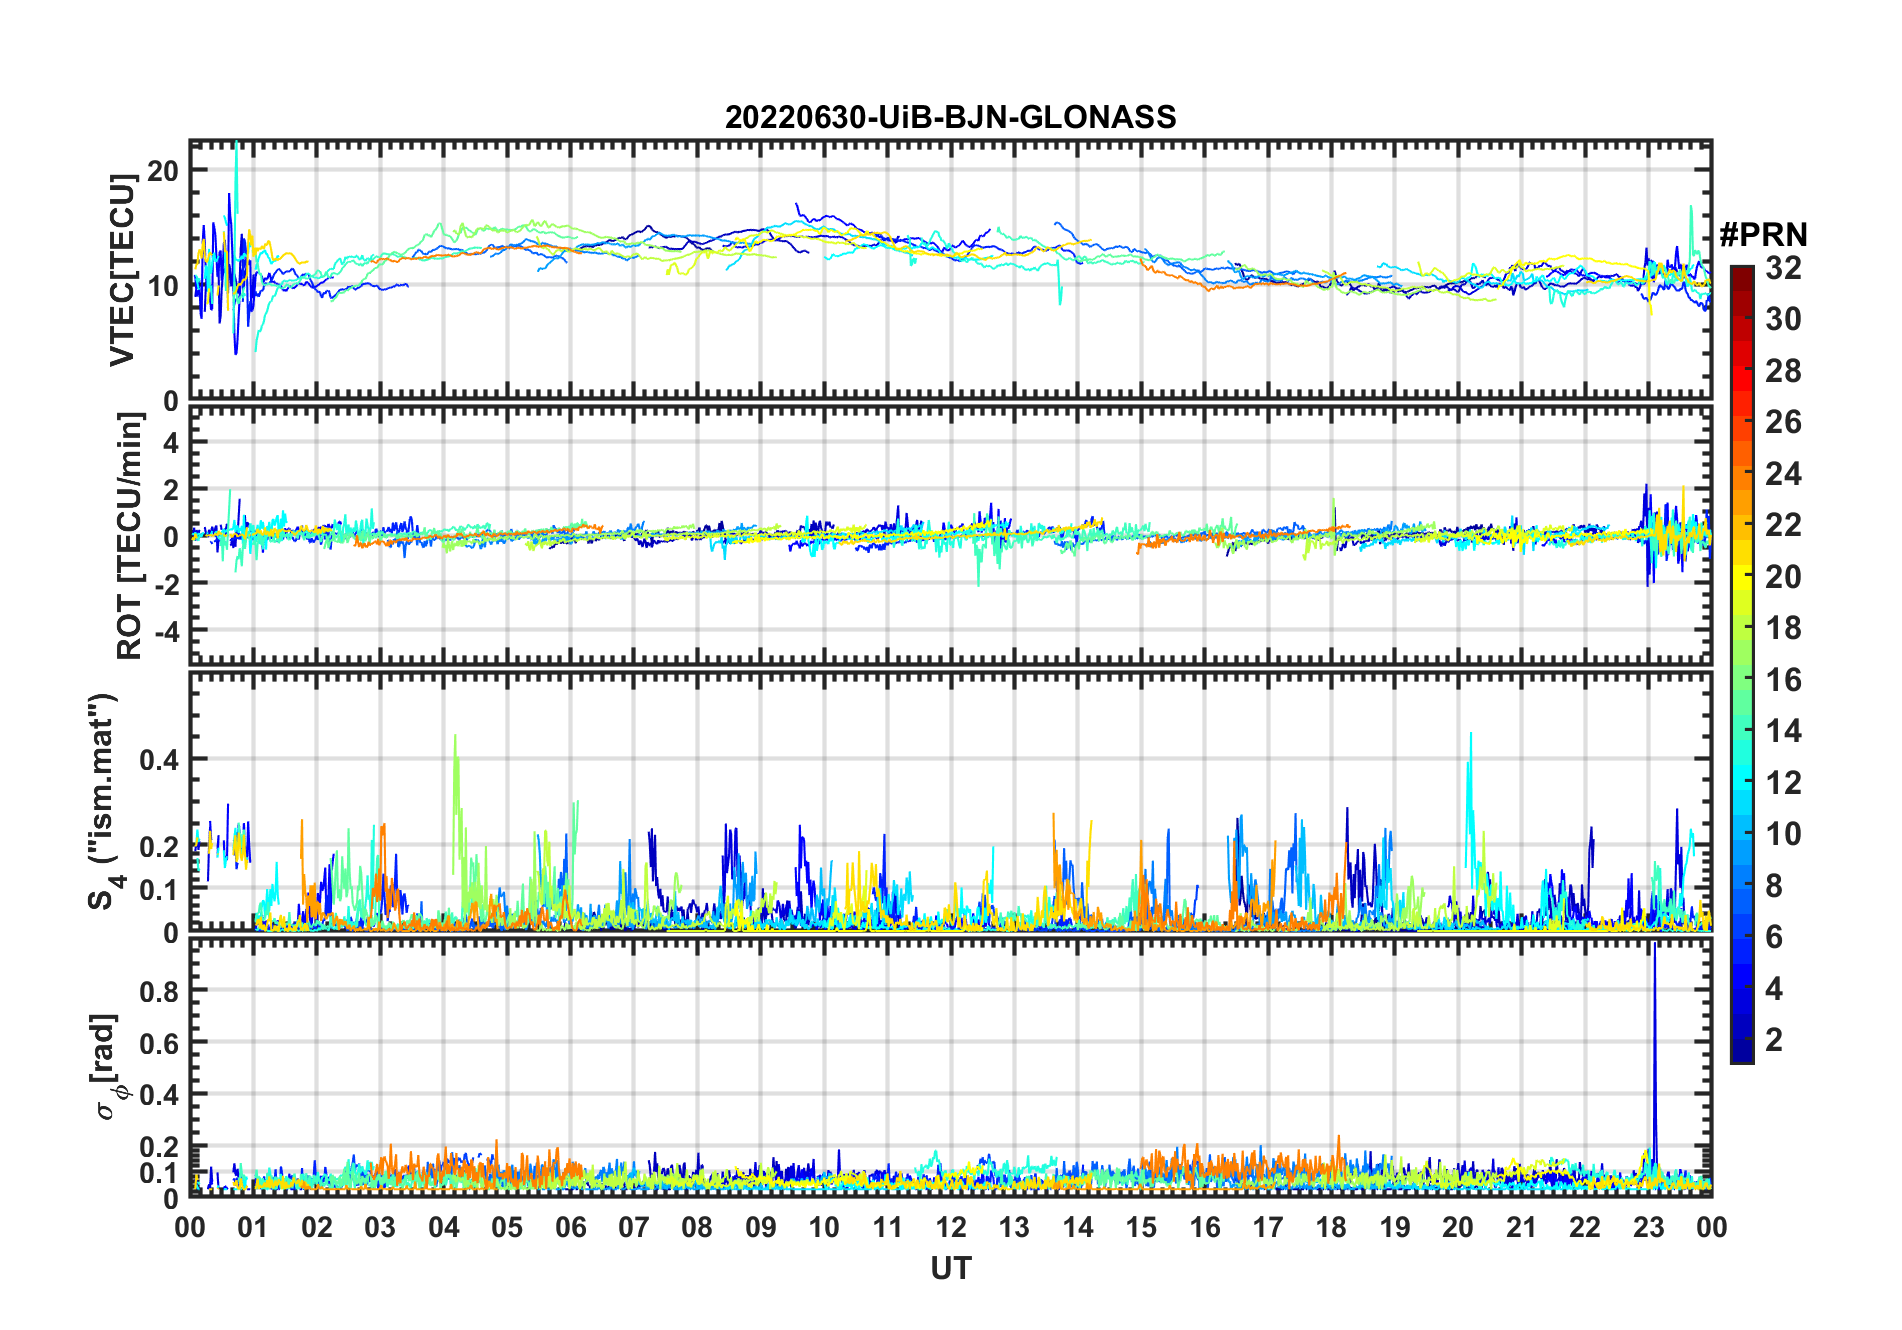Screen dimensions: 1902x1330
Task: Click the S4 ("ism.mat") y-axis label
Action: tap(102, 801)
